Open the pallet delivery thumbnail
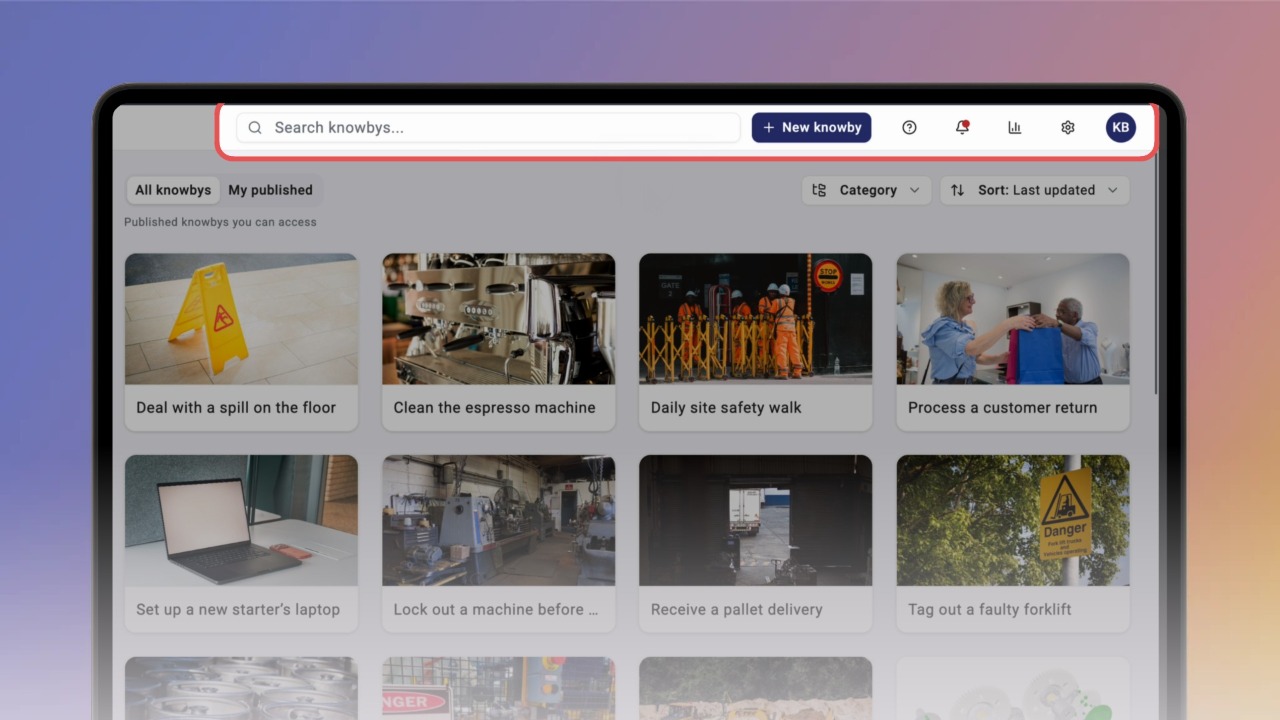This screenshot has width=1280, height=720. [x=755, y=521]
